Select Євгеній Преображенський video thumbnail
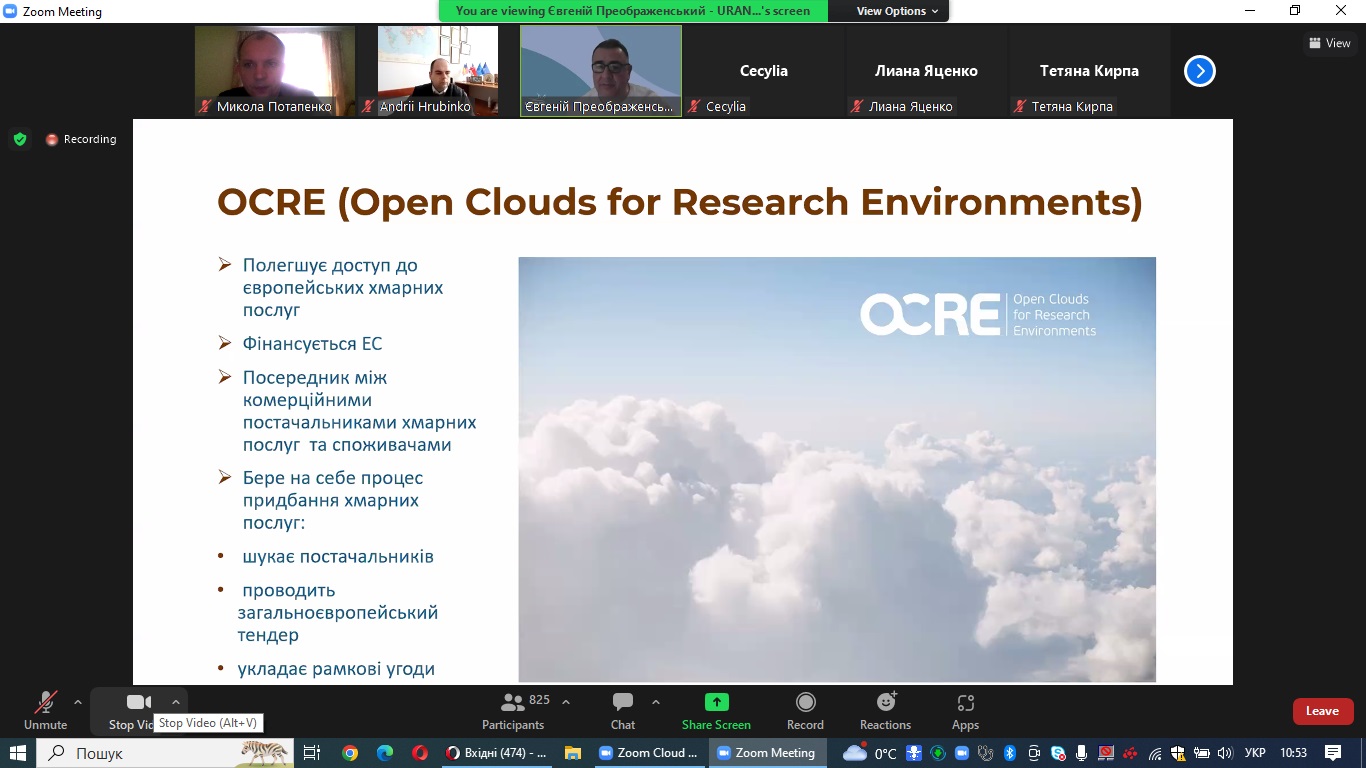The width and height of the screenshot is (1366, 768). click(601, 71)
